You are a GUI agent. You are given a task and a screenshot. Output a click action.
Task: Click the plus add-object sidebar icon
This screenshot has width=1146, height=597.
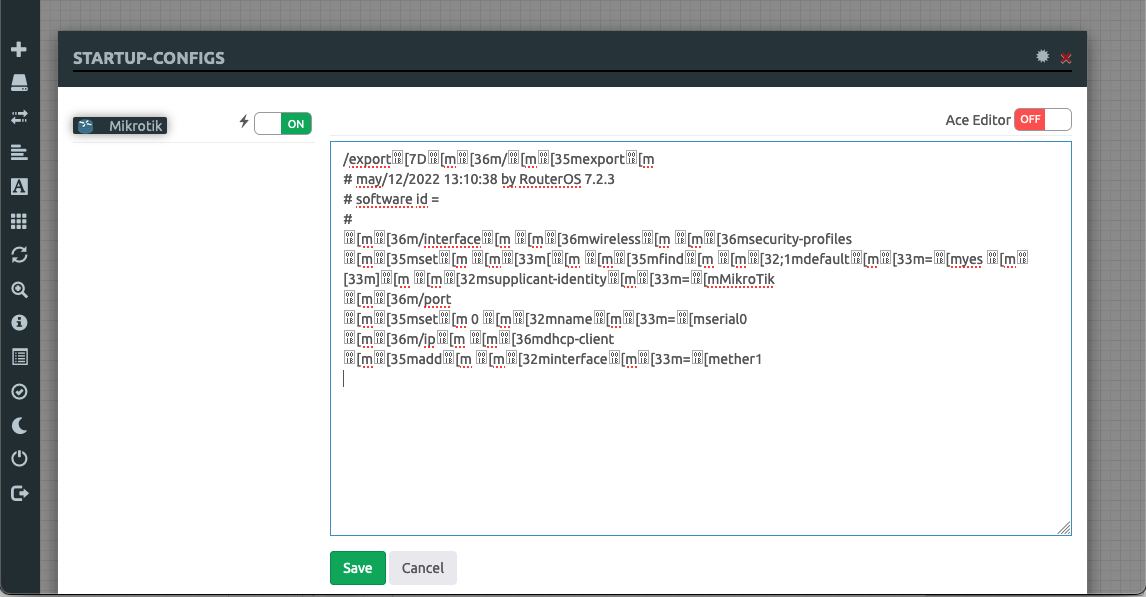pos(19,49)
